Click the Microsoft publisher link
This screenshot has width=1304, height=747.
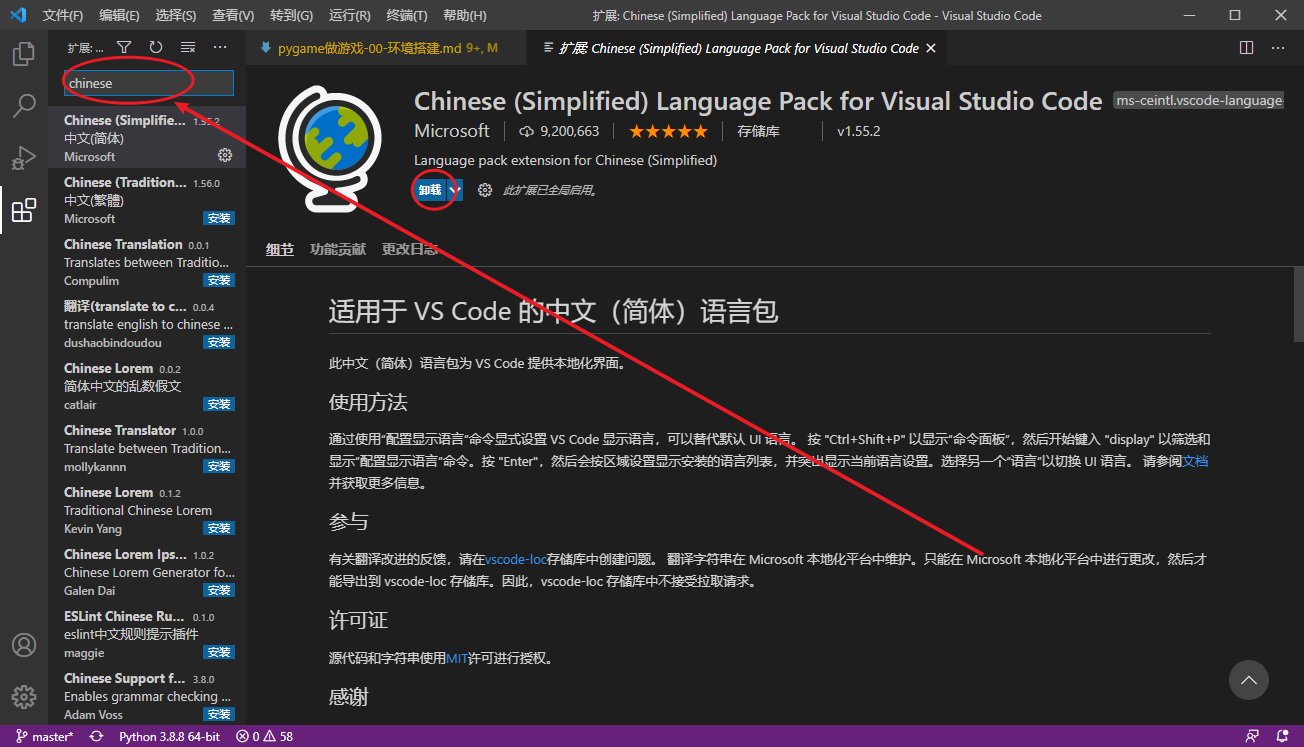pos(452,131)
